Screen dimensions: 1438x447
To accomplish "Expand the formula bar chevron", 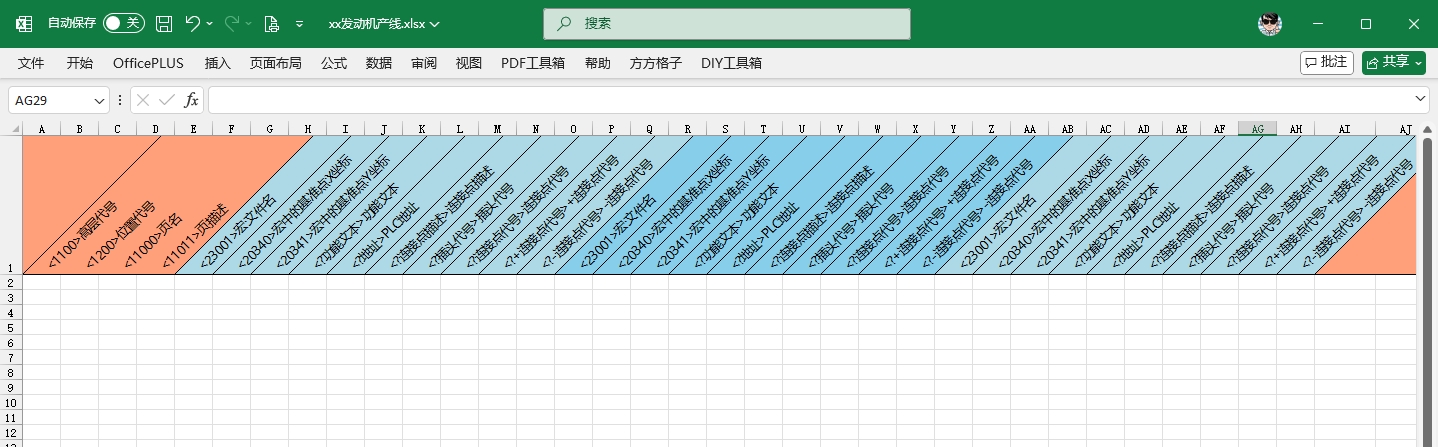I will [x=1421, y=99].
